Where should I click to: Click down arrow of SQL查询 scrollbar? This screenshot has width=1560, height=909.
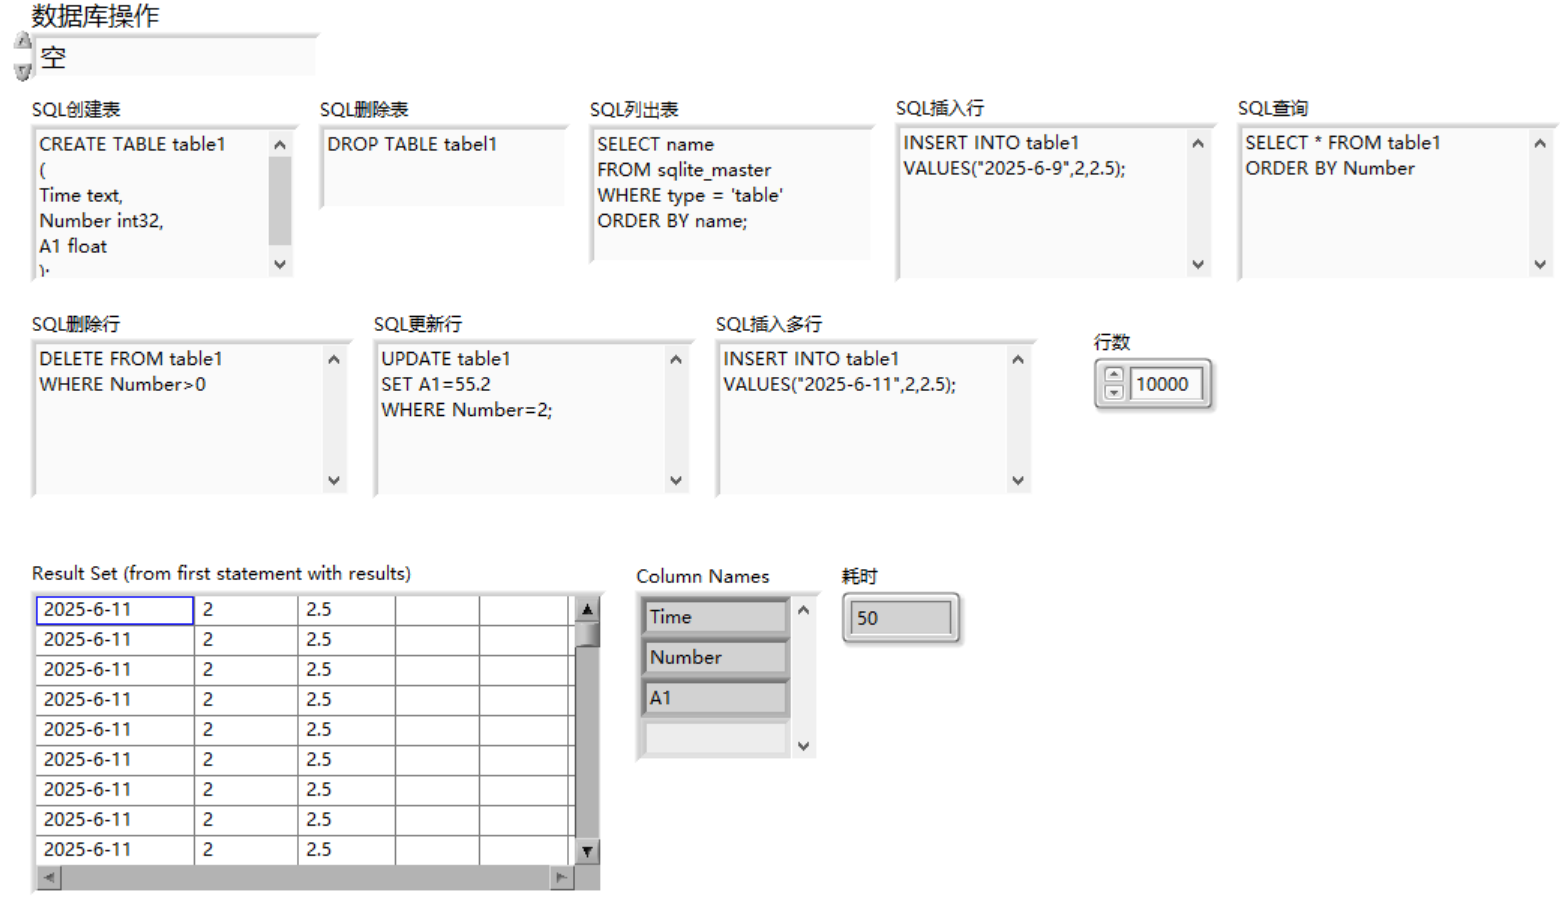(1539, 265)
